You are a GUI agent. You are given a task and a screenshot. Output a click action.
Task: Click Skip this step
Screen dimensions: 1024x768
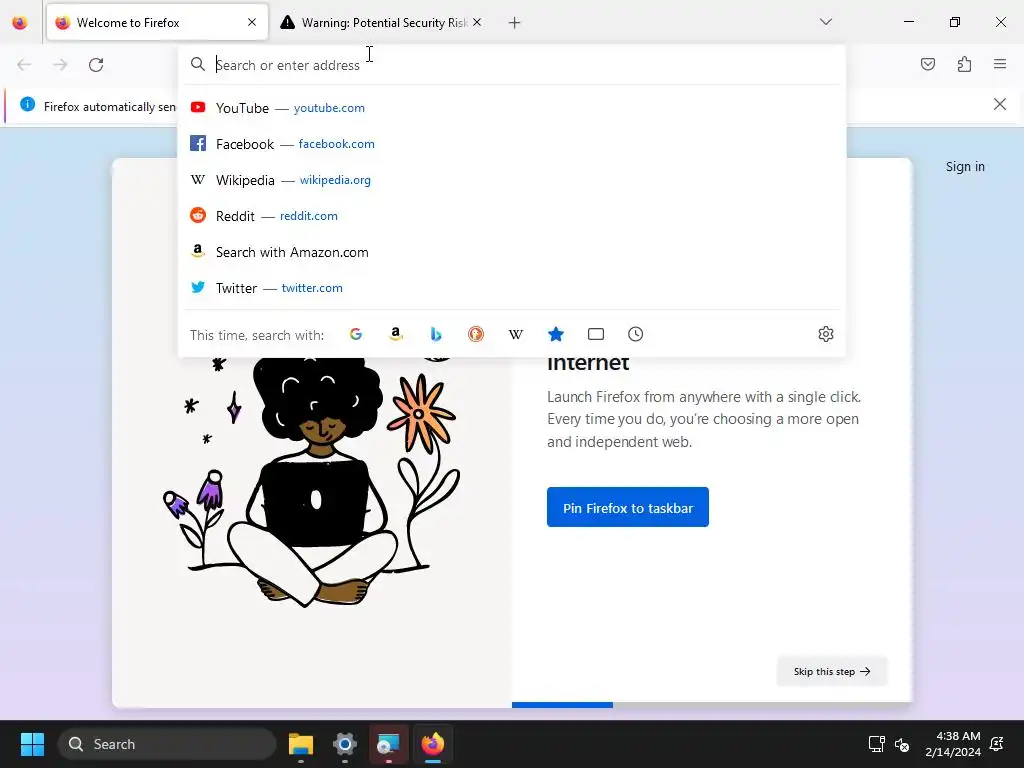pos(831,671)
